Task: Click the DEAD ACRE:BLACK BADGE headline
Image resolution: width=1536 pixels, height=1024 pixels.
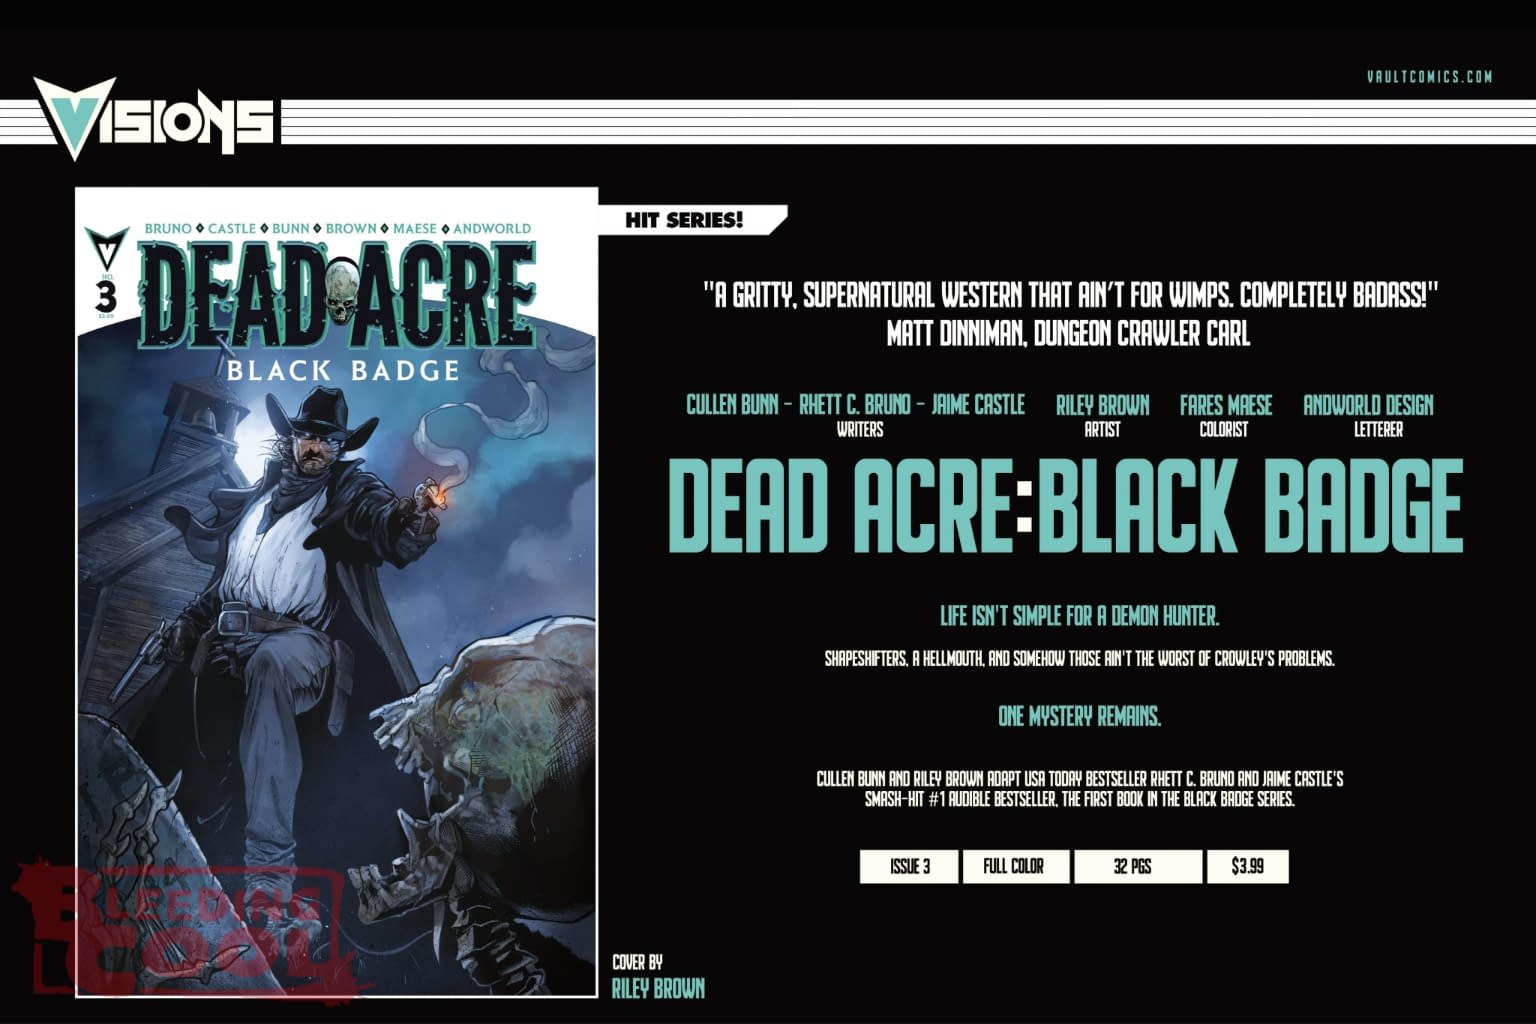Action: [x=1064, y=505]
